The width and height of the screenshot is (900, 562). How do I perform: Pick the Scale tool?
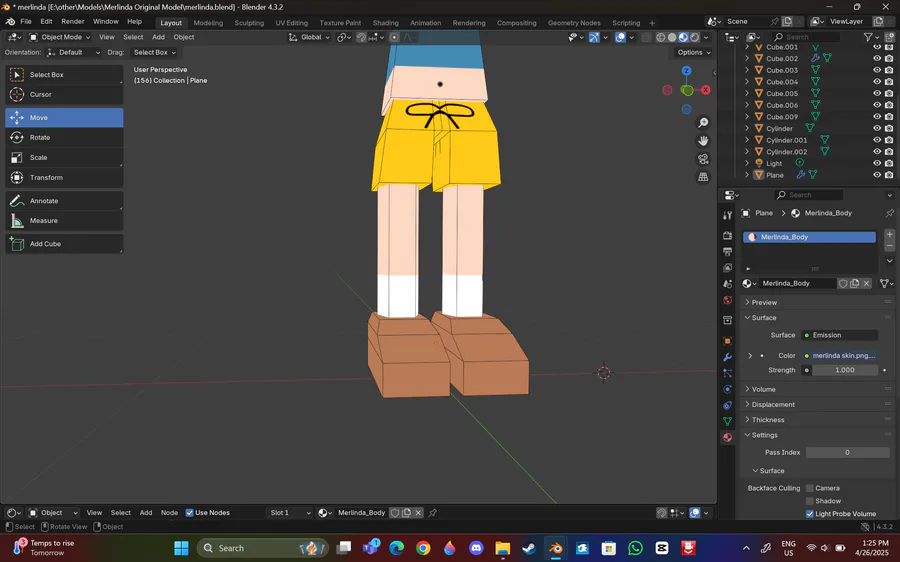point(64,157)
